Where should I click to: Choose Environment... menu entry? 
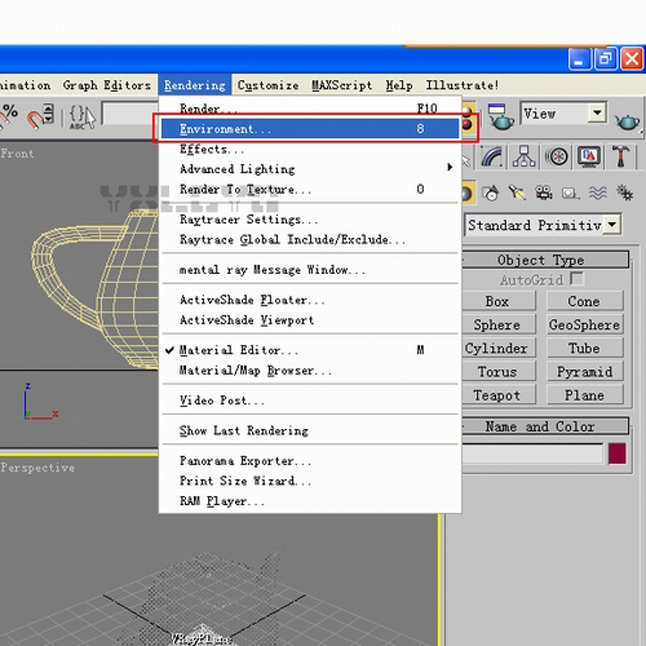pyautogui.click(x=310, y=129)
